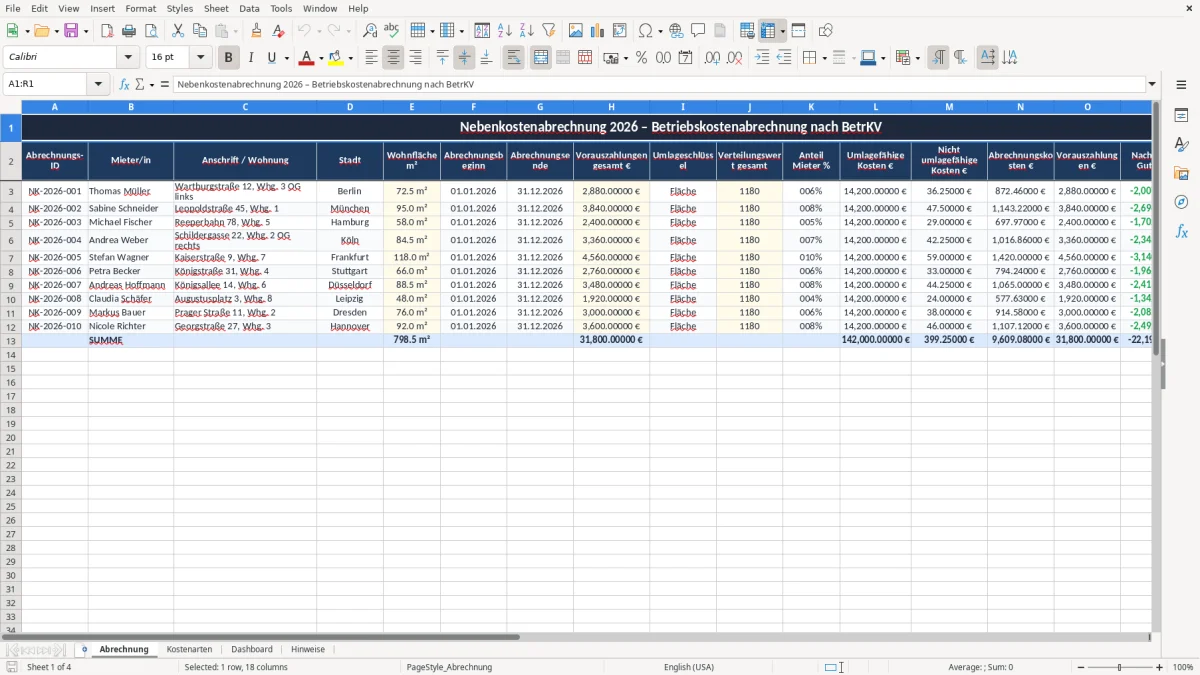Image resolution: width=1200 pixels, height=675 pixels.
Task: Expand the formula bar arrow
Action: click(x=1153, y=84)
